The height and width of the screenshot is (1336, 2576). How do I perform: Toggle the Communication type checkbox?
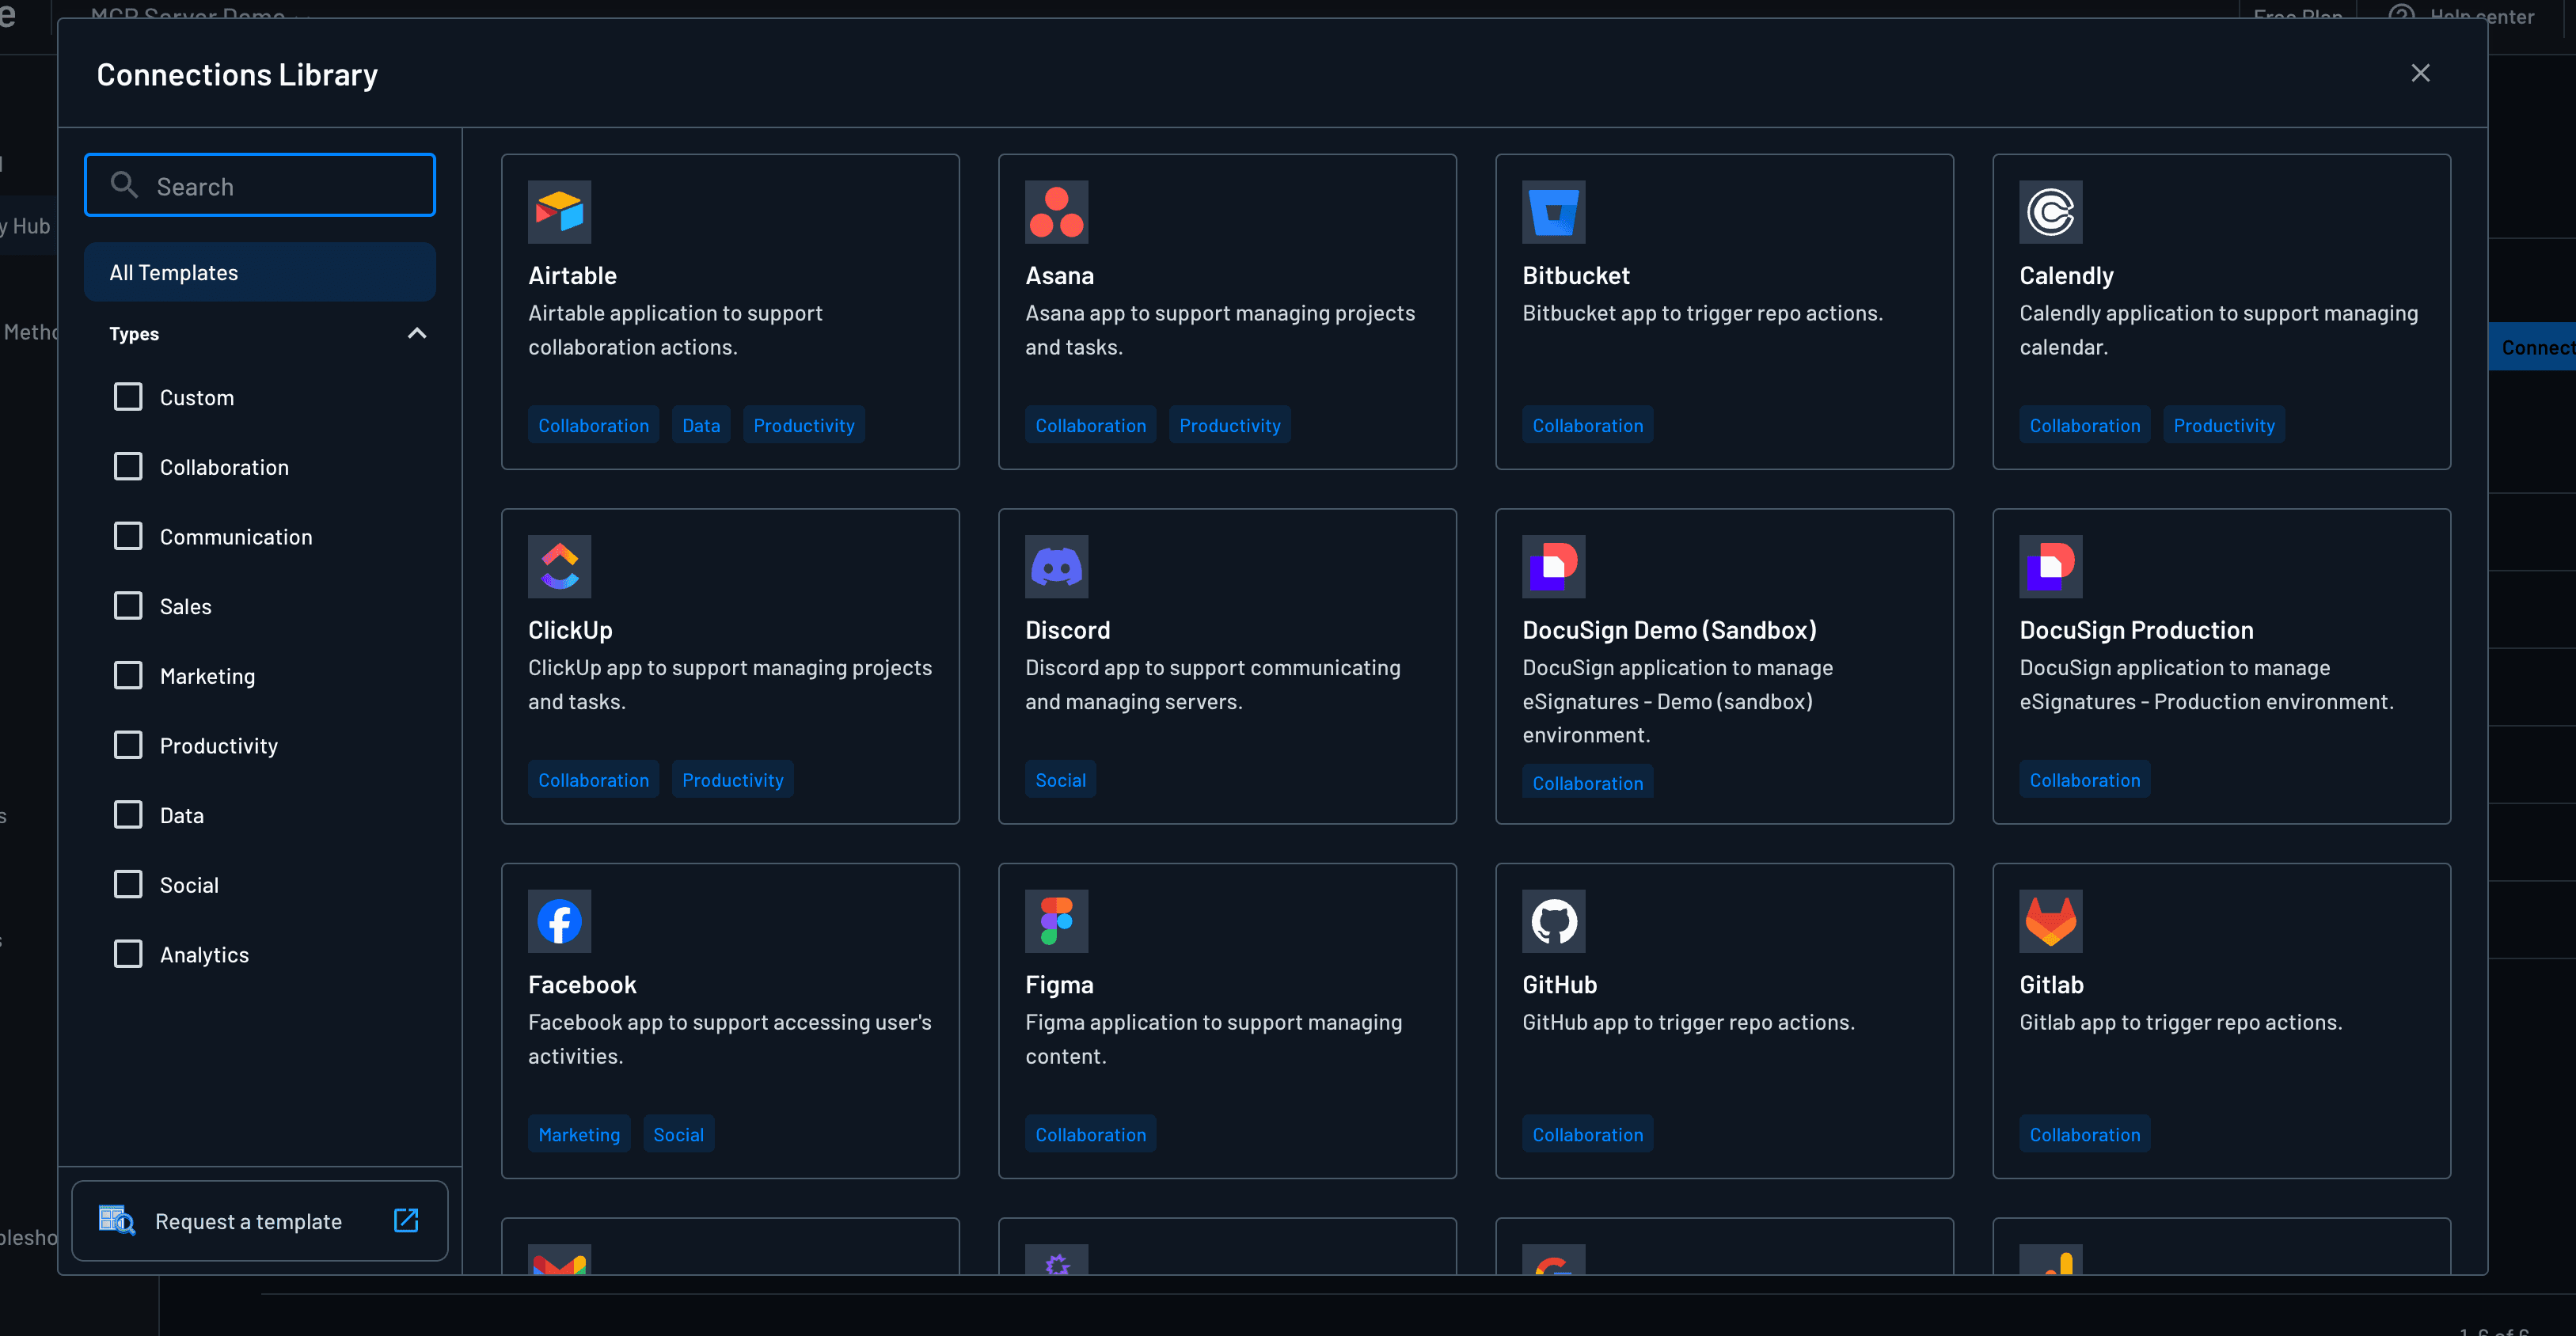(128, 536)
